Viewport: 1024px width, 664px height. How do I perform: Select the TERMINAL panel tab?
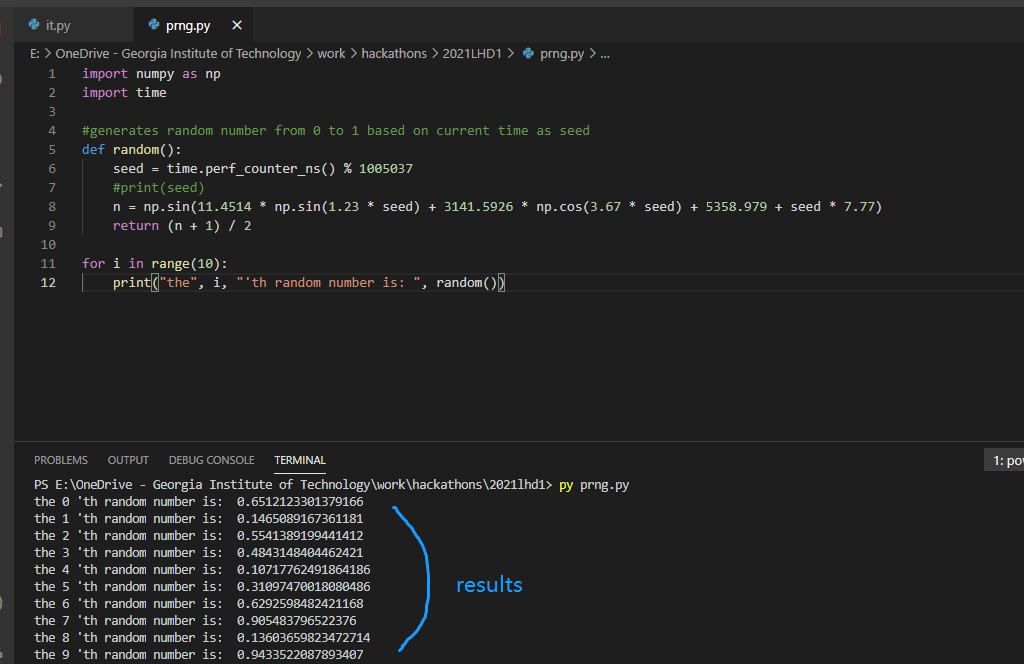(299, 460)
